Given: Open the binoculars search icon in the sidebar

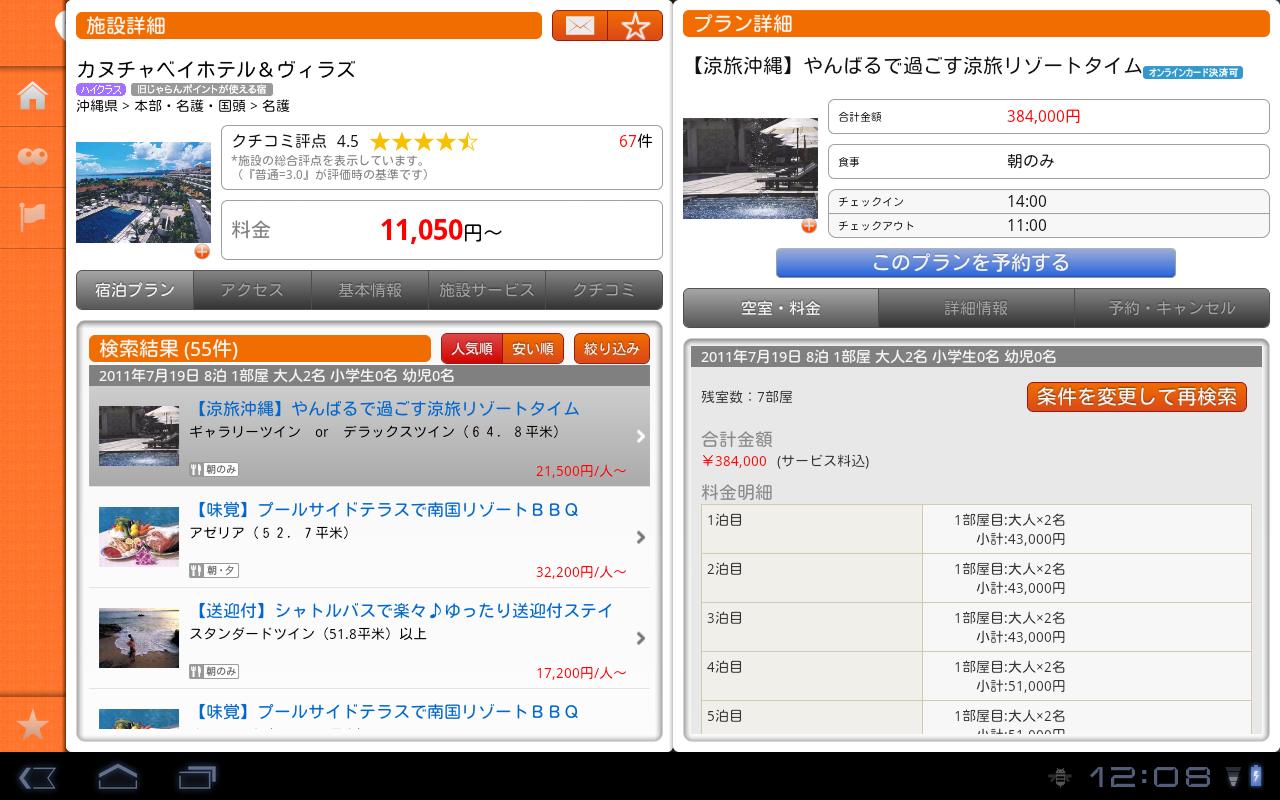Looking at the screenshot, I should pos(33,156).
